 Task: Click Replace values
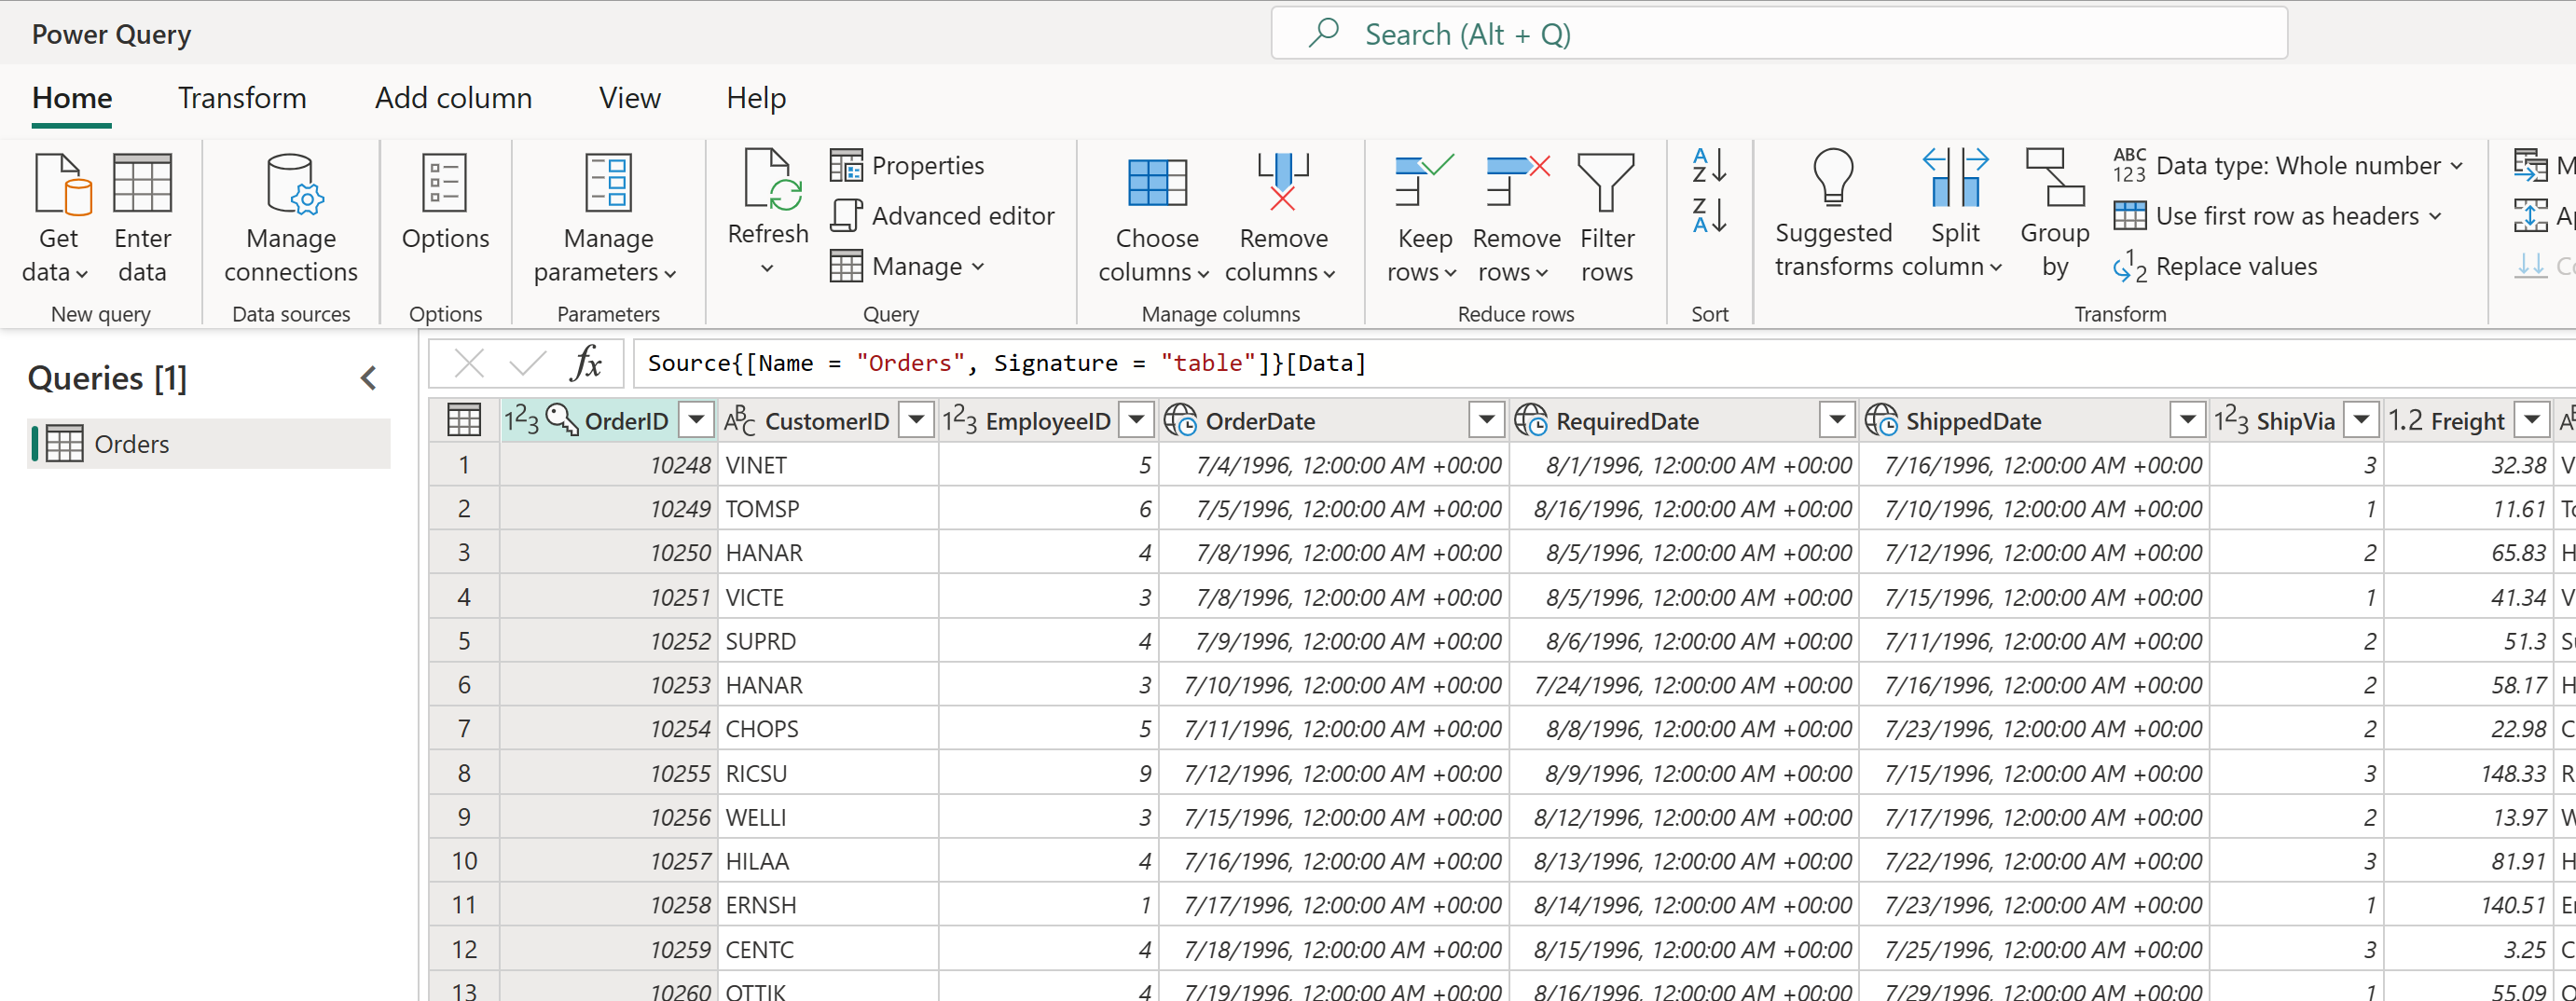pos(2216,266)
